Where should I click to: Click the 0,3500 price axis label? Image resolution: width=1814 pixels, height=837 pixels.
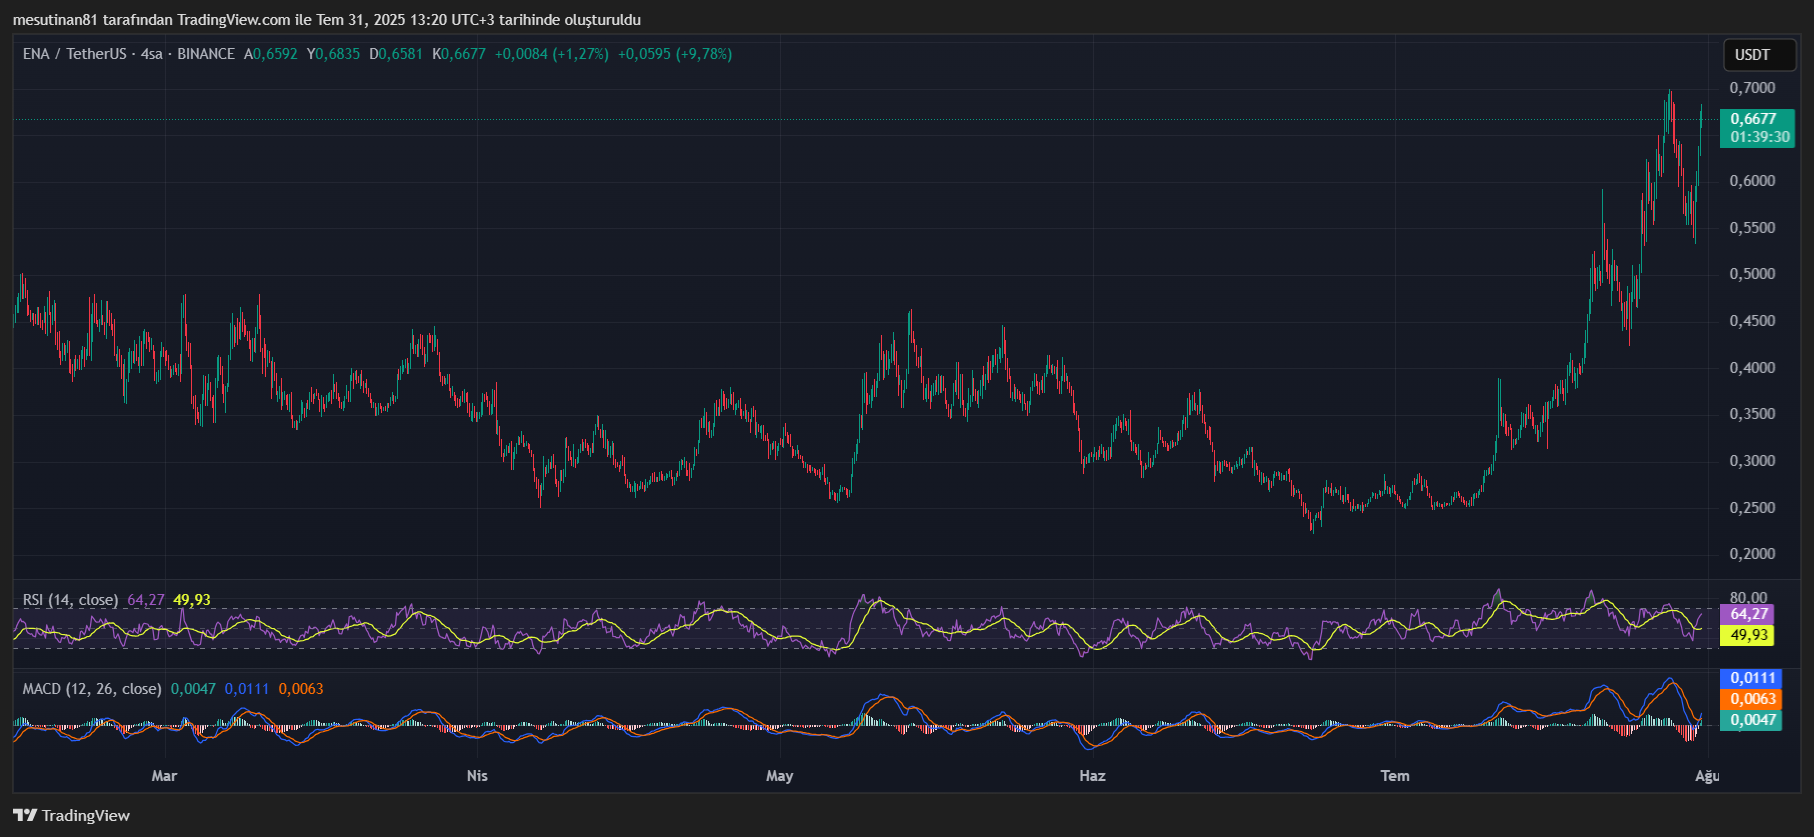point(1752,414)
